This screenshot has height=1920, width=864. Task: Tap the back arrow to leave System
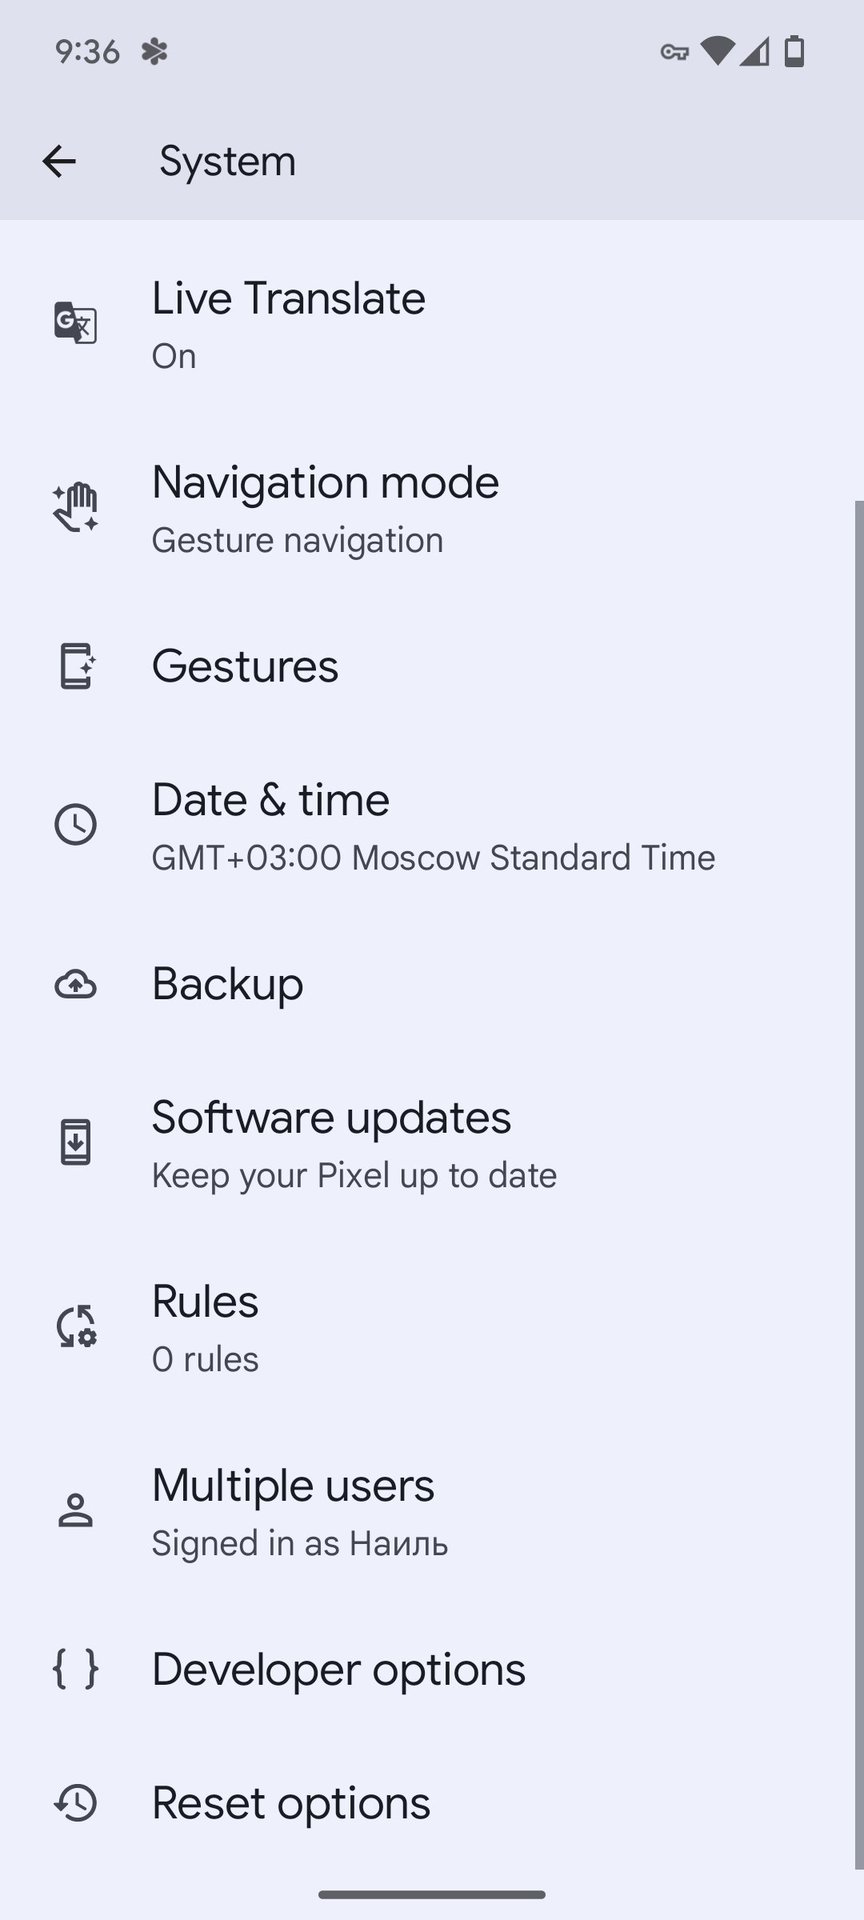[59, 161]
